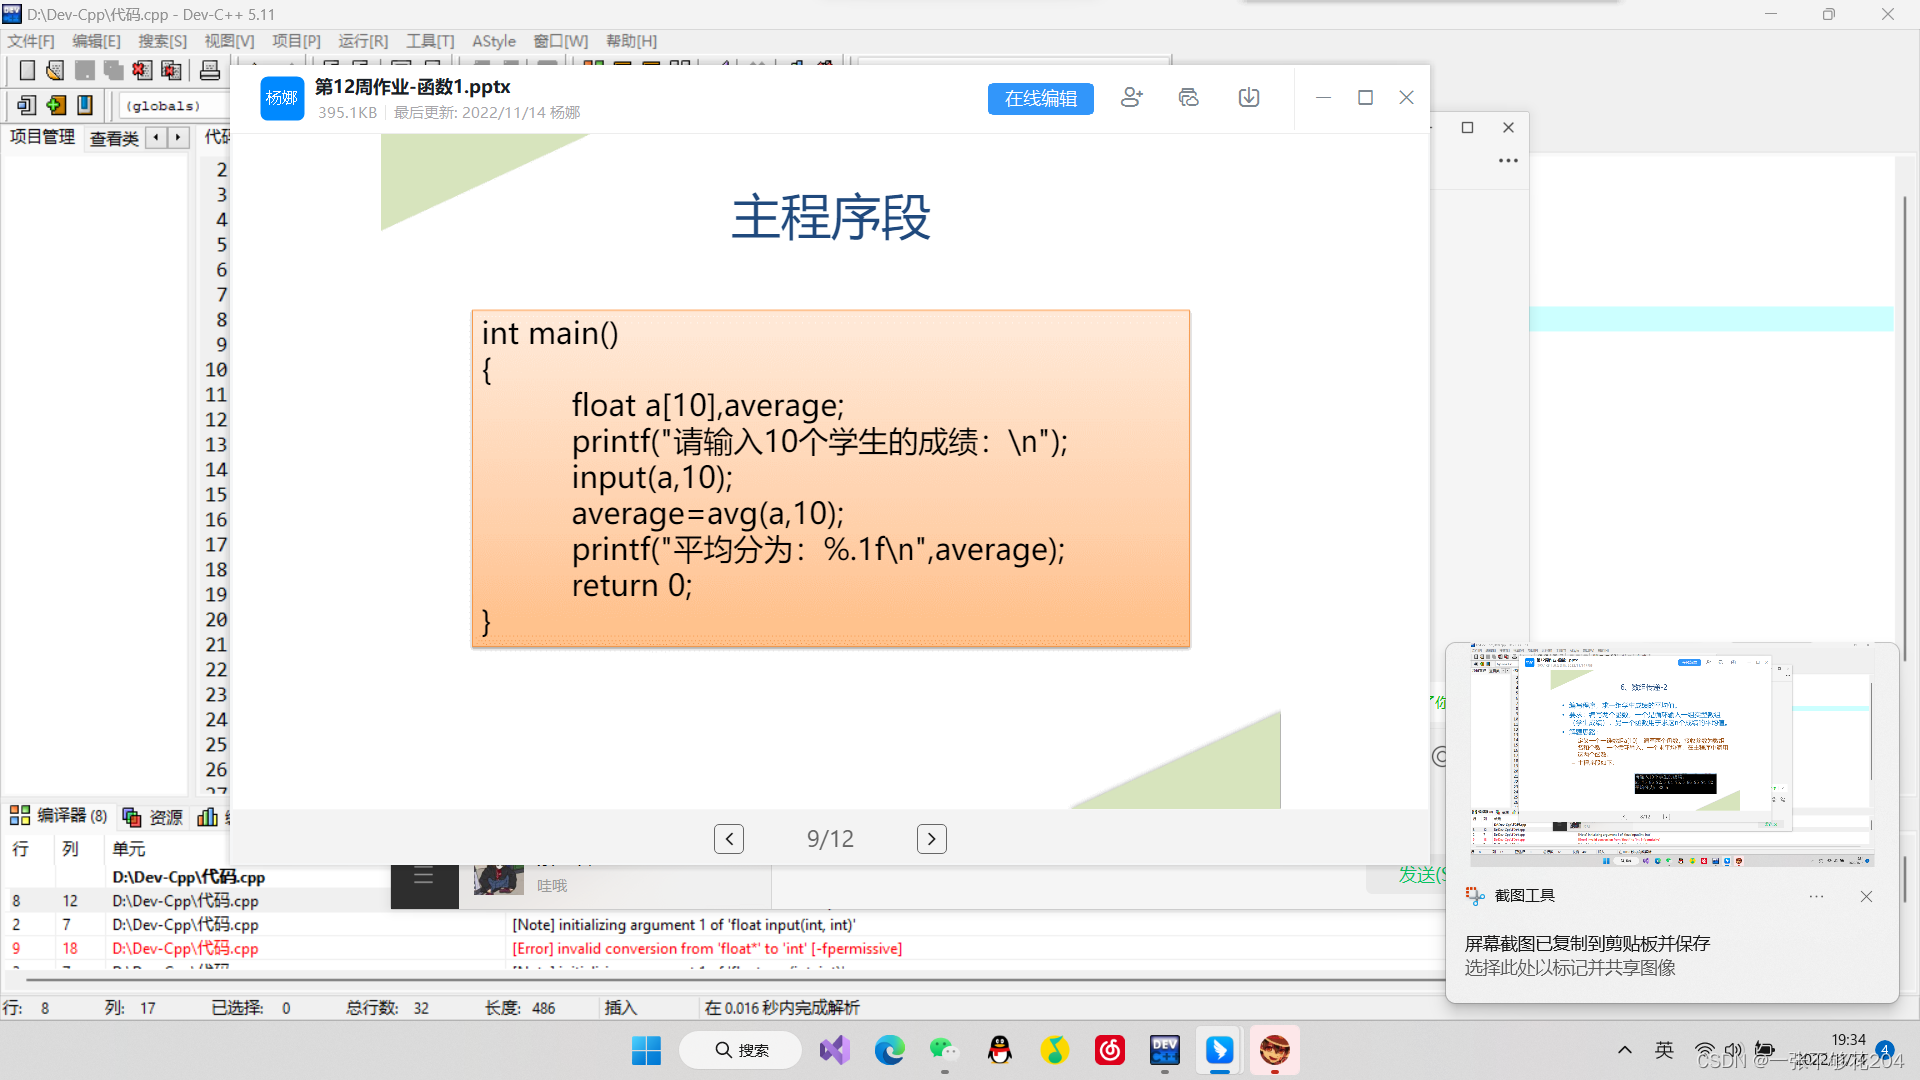Download the PPTX using the download icon
This screenshot has height=1080, width=1920.
pyautogui.click(x=1248, y=97)
